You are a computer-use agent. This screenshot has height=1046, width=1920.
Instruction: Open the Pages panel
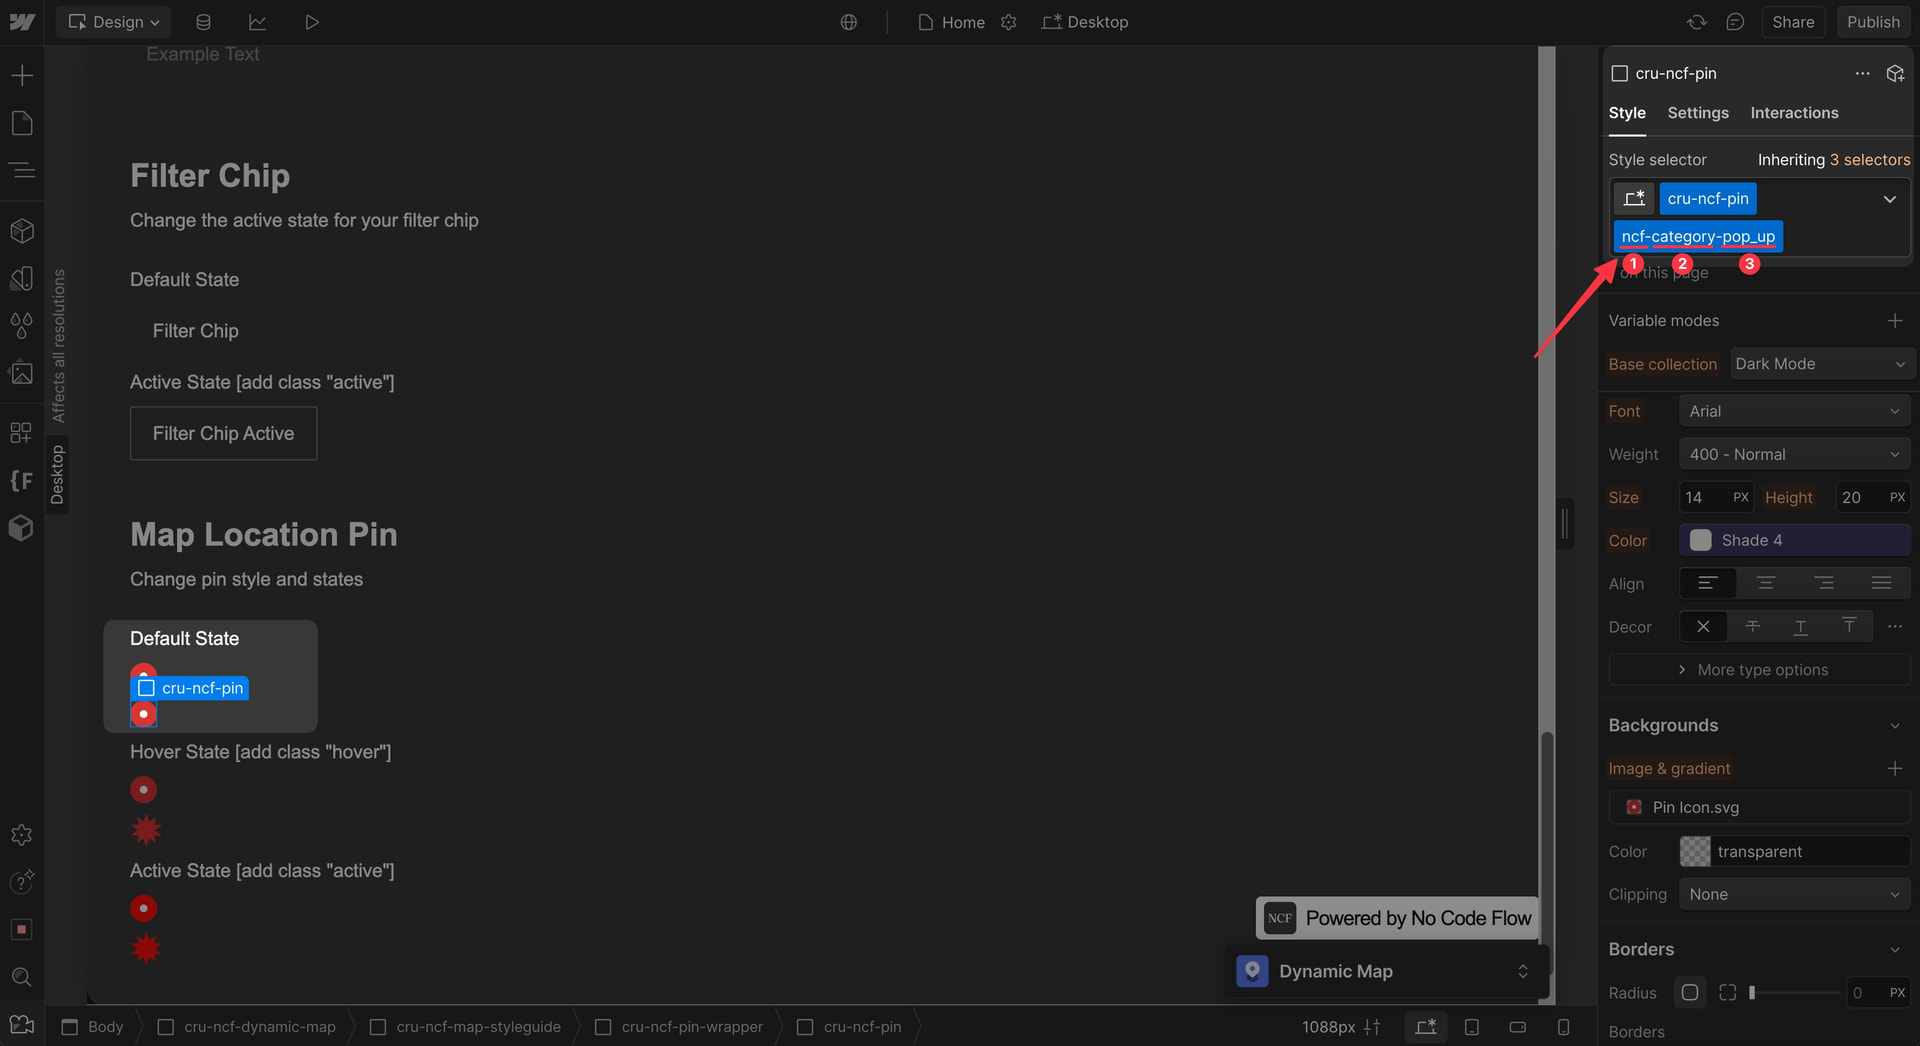22,123
